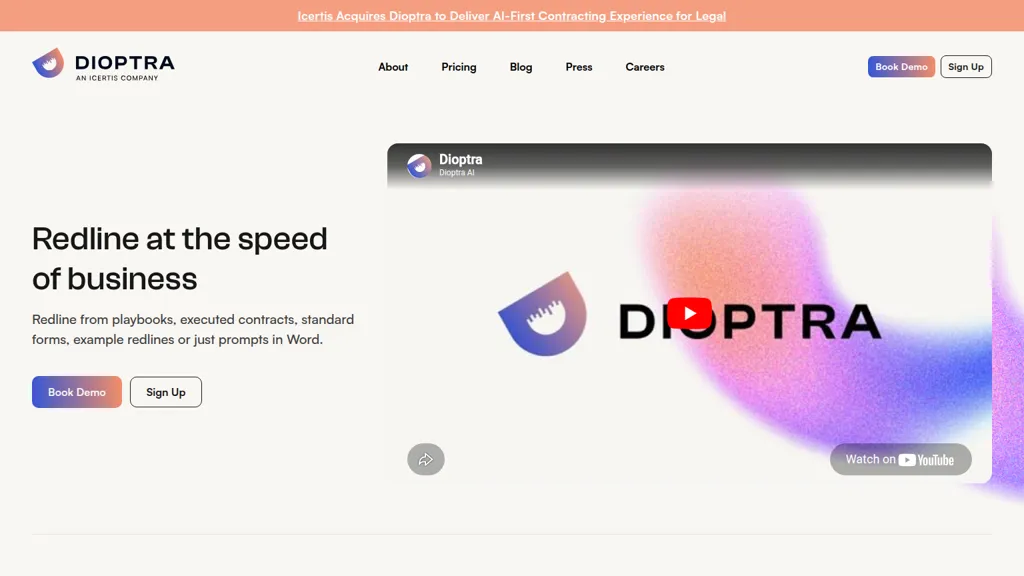Play the YouTube video
Viewport: 1024px width, 576px height.
[689, 314]
